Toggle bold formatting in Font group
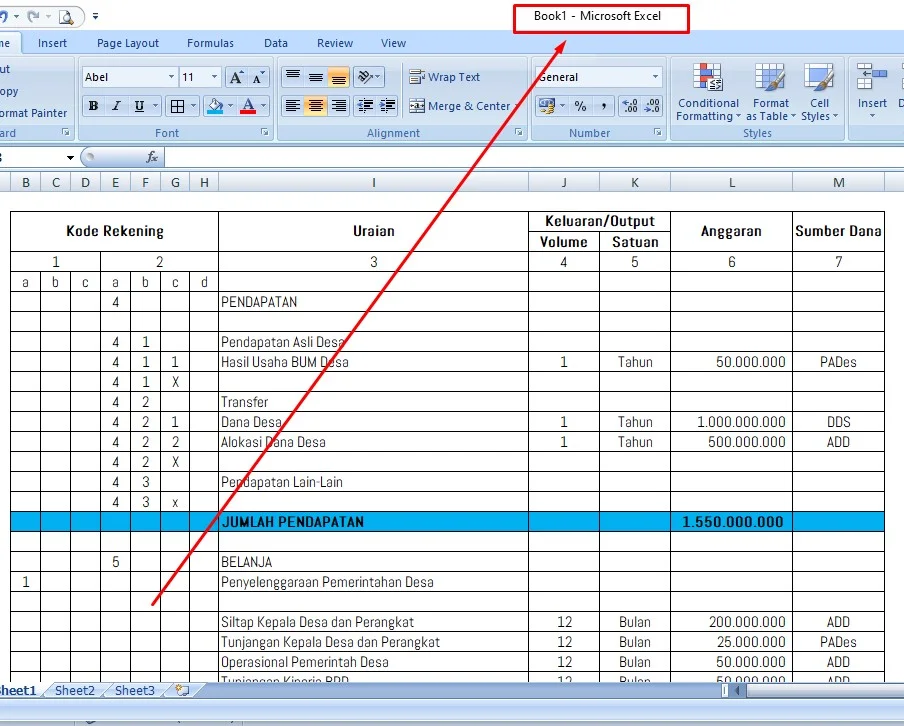This screenshot has height=726, width=904. tap(93, 106)
